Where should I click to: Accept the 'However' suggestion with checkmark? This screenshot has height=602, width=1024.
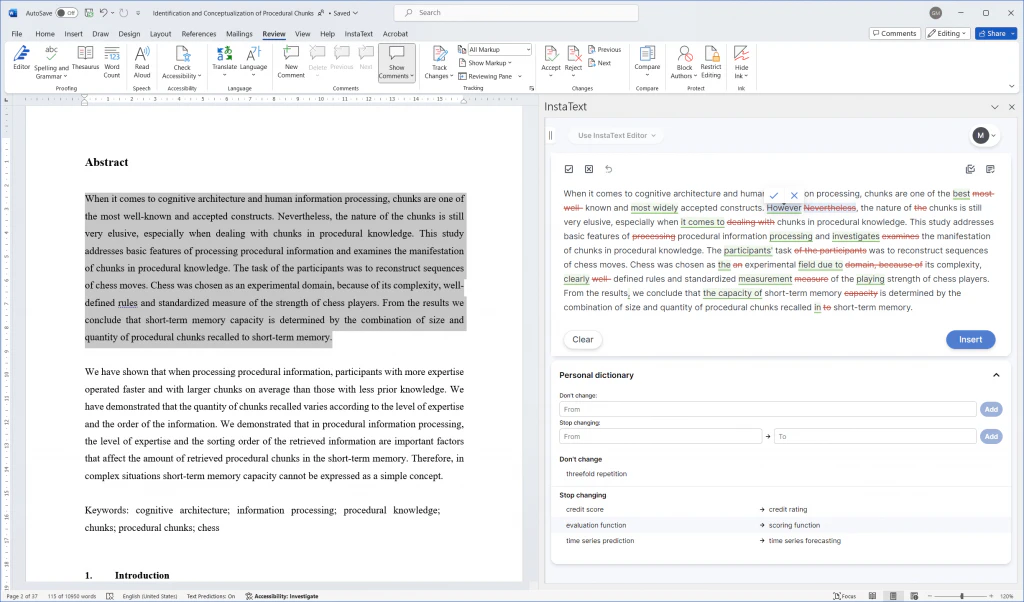point(774,195)
